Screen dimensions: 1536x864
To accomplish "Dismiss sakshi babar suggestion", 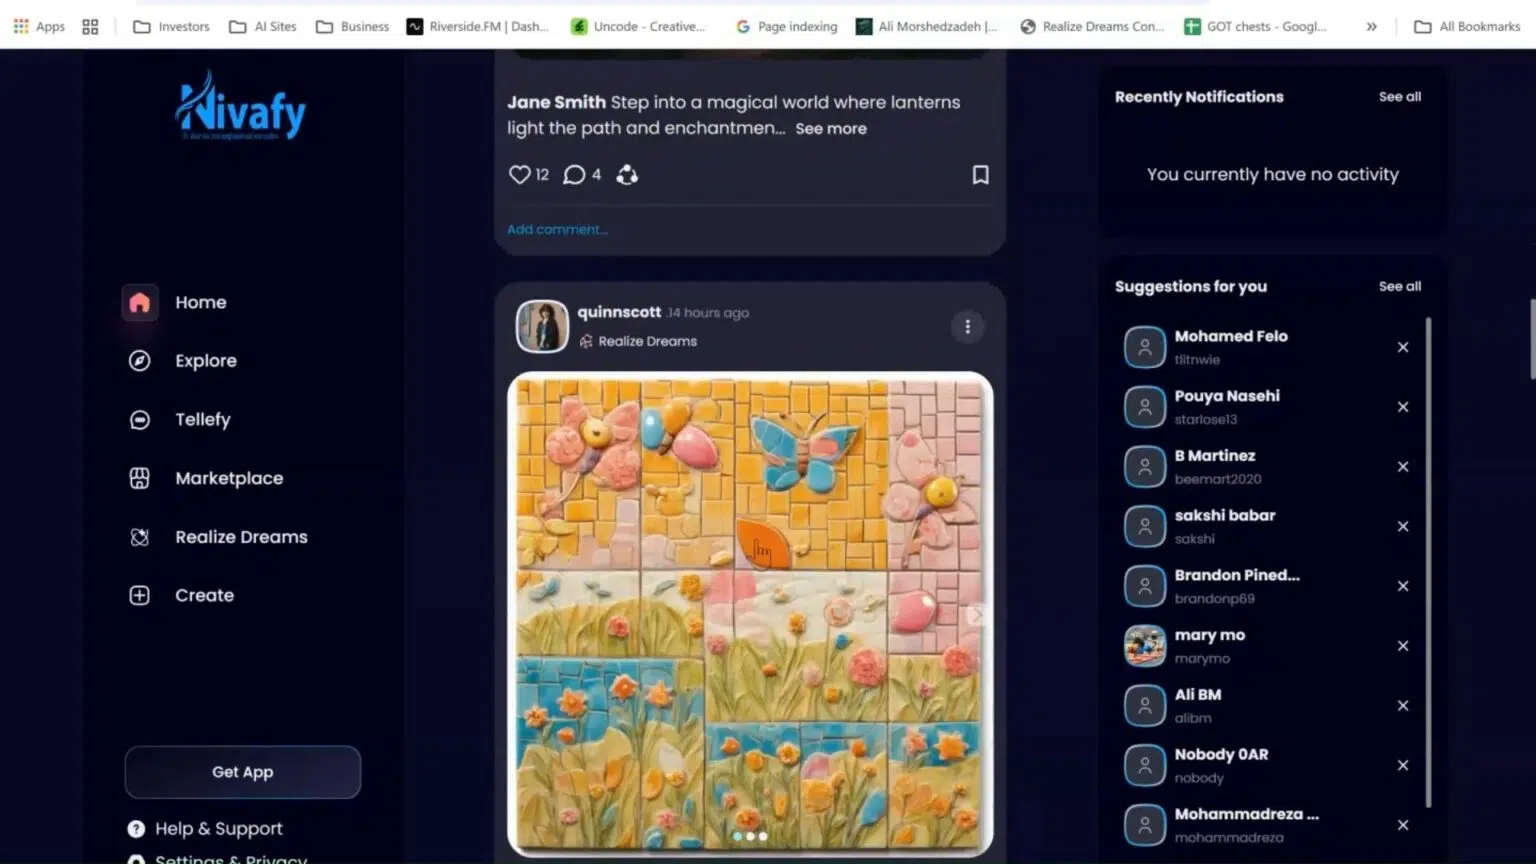I will tap(1403, 526).
